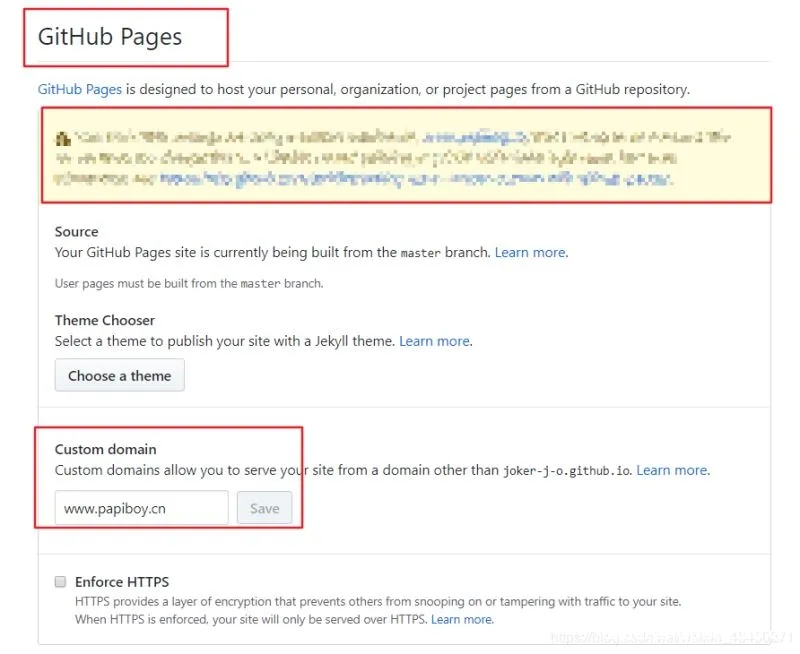
Task: Click Learn more link for Custom domain
Action: point(672,470)
